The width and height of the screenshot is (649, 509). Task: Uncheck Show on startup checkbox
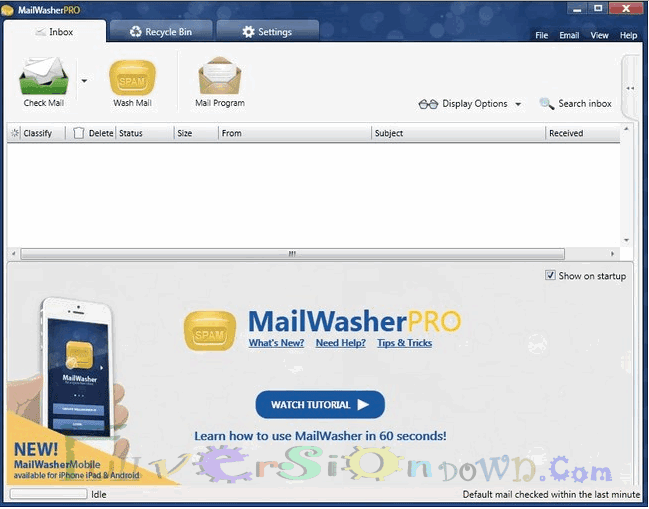[550, 275]
